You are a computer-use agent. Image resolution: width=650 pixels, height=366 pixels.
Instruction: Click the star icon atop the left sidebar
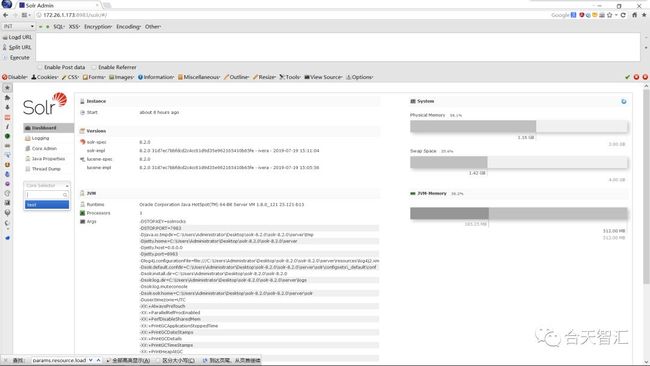click(x=7, y=88)
